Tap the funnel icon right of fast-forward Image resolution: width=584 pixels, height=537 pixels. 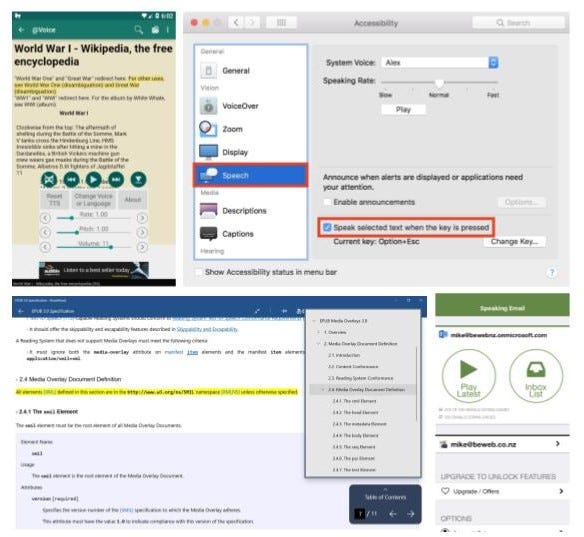click(x=138, y=179)
